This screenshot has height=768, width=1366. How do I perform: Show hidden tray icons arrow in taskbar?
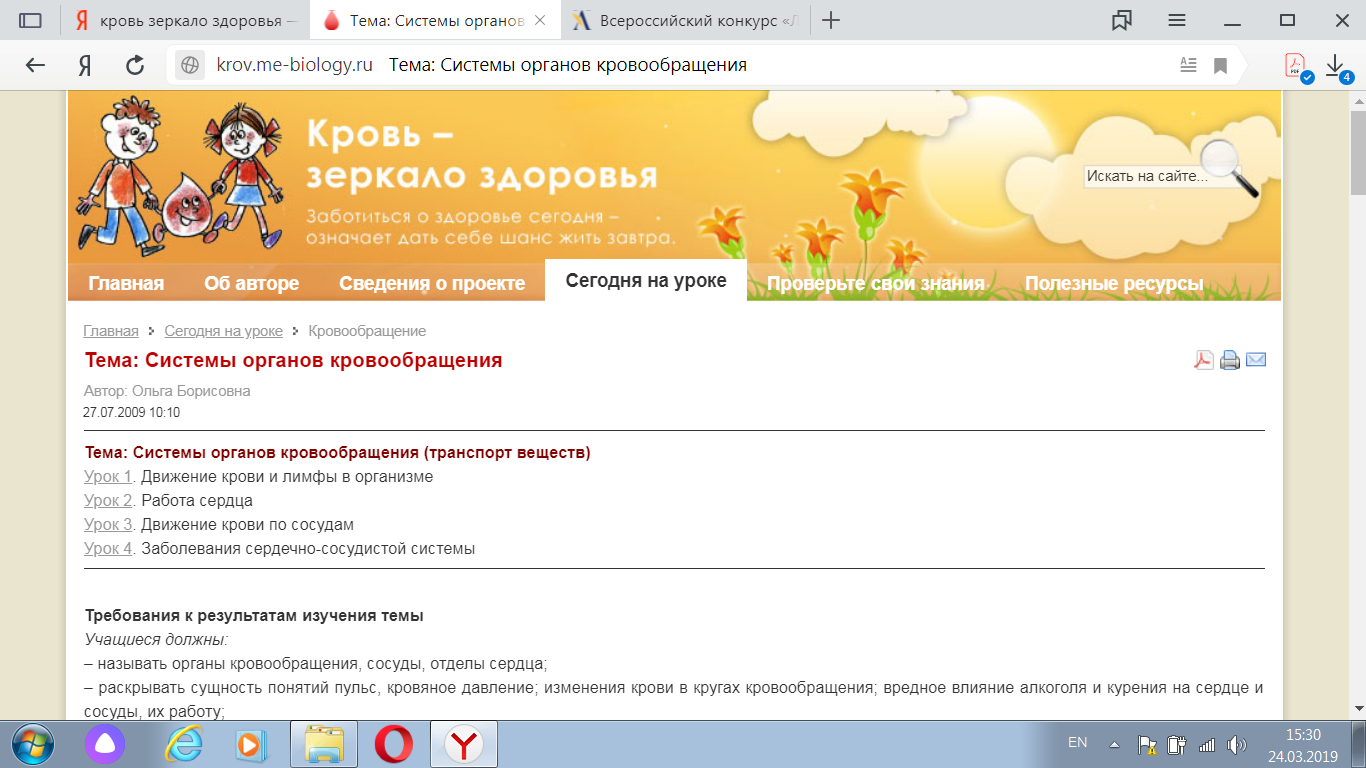(x=1115, y=744)
